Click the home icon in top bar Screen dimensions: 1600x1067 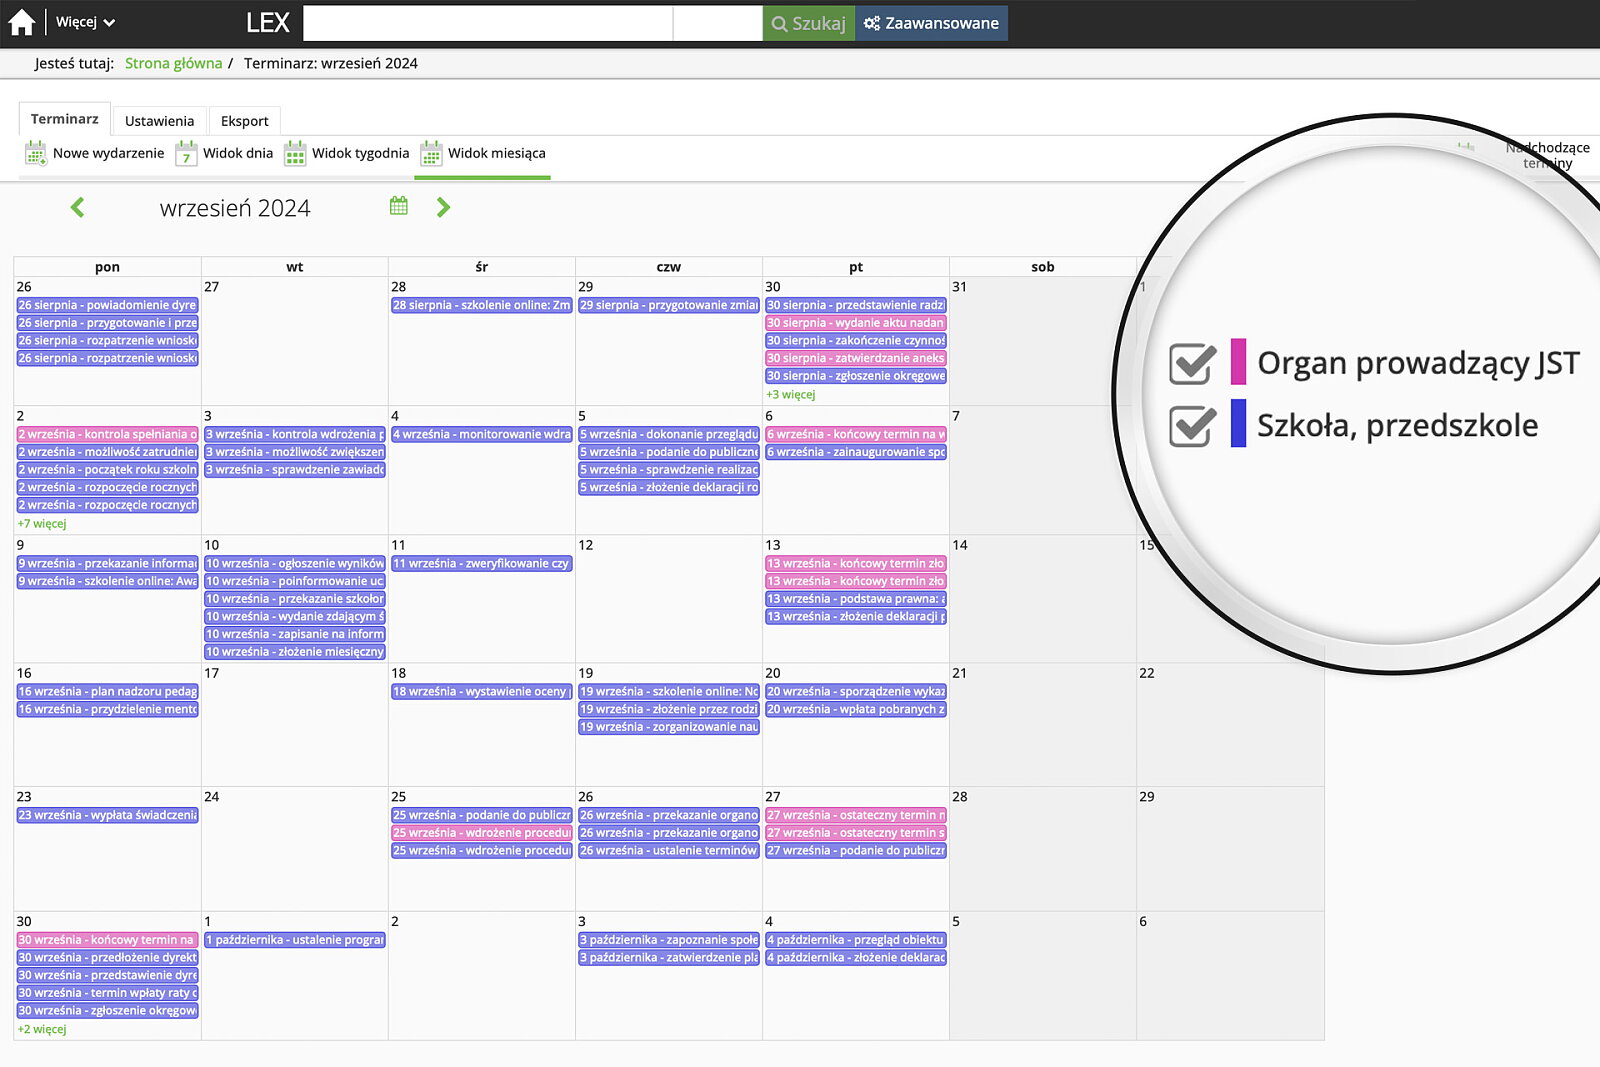coord(21,22)
